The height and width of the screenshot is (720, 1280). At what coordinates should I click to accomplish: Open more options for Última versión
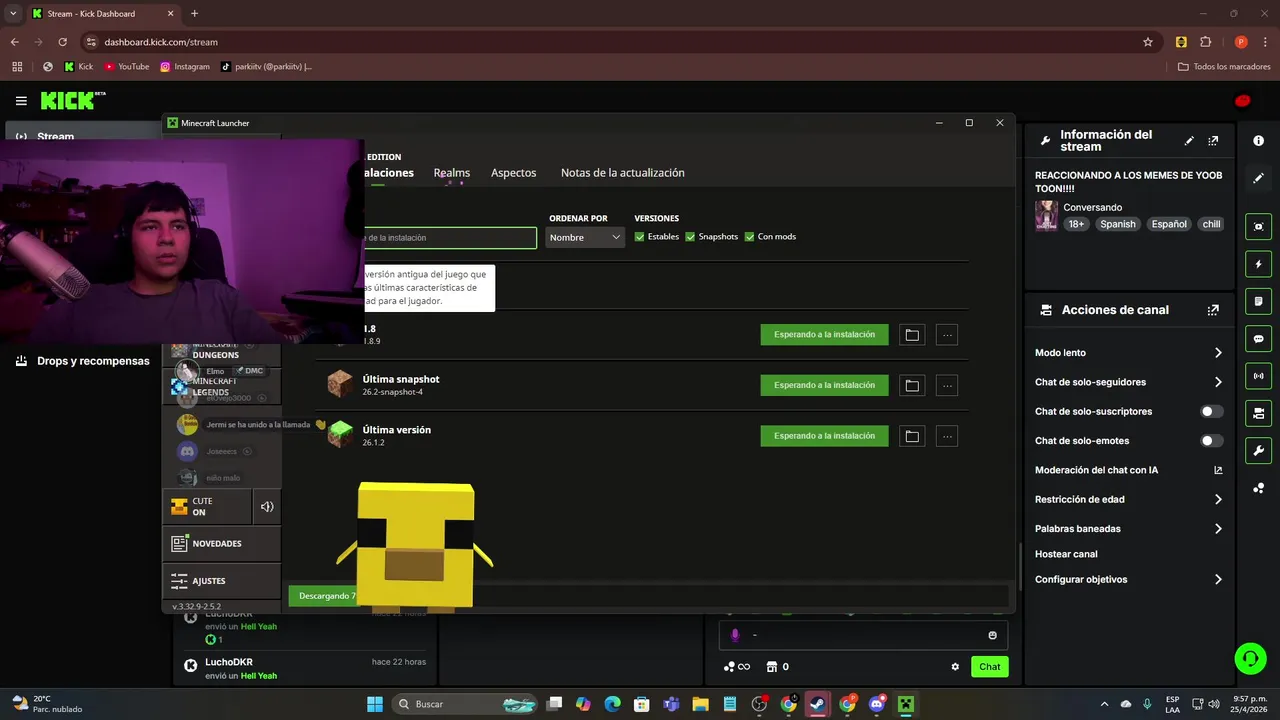947,436
